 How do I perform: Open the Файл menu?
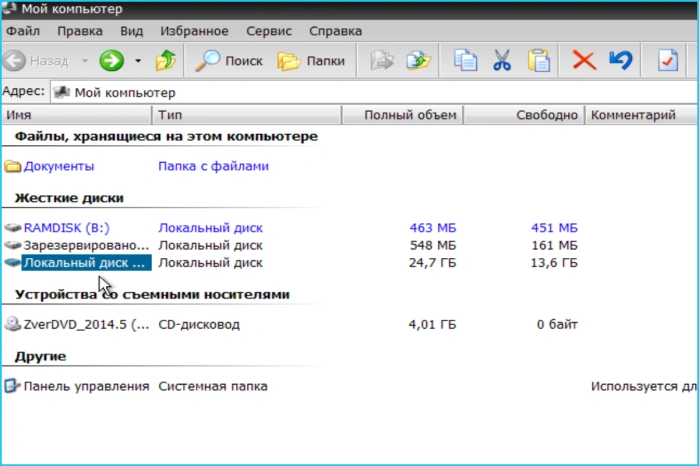(23, 31)
